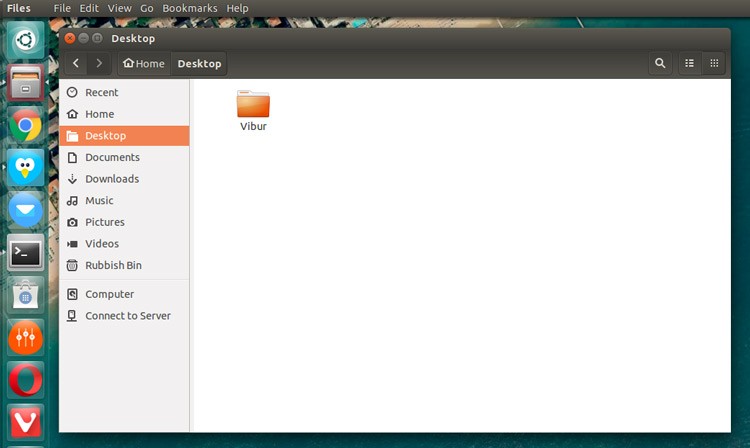Image resolution: width=750 pixels, height=448 pixels.
Task: Launch Terminal from the dock
Action: click(x=25, y=252)
